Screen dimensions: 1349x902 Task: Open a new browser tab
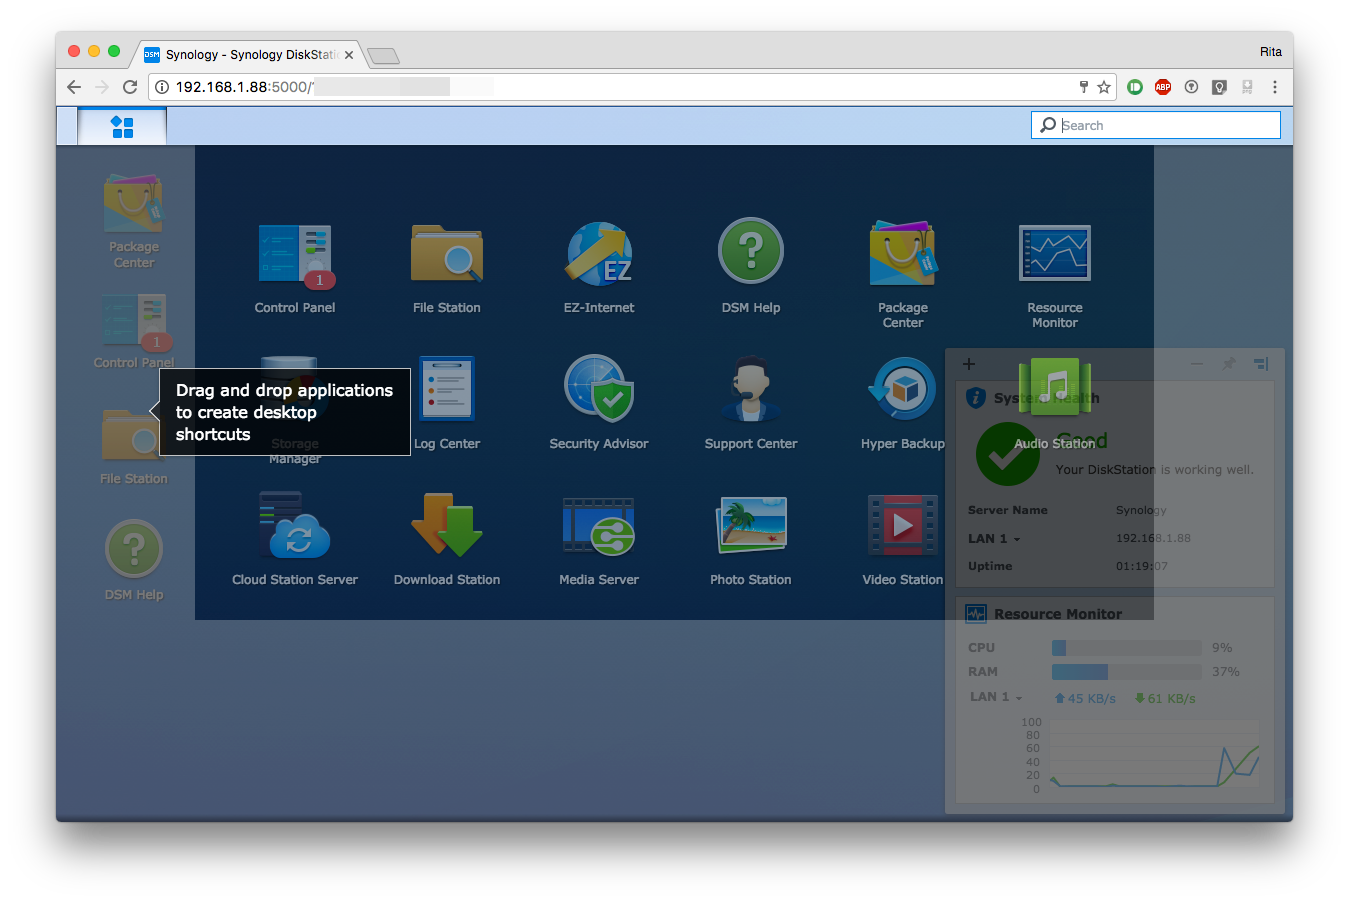click(x=383, y=56)
